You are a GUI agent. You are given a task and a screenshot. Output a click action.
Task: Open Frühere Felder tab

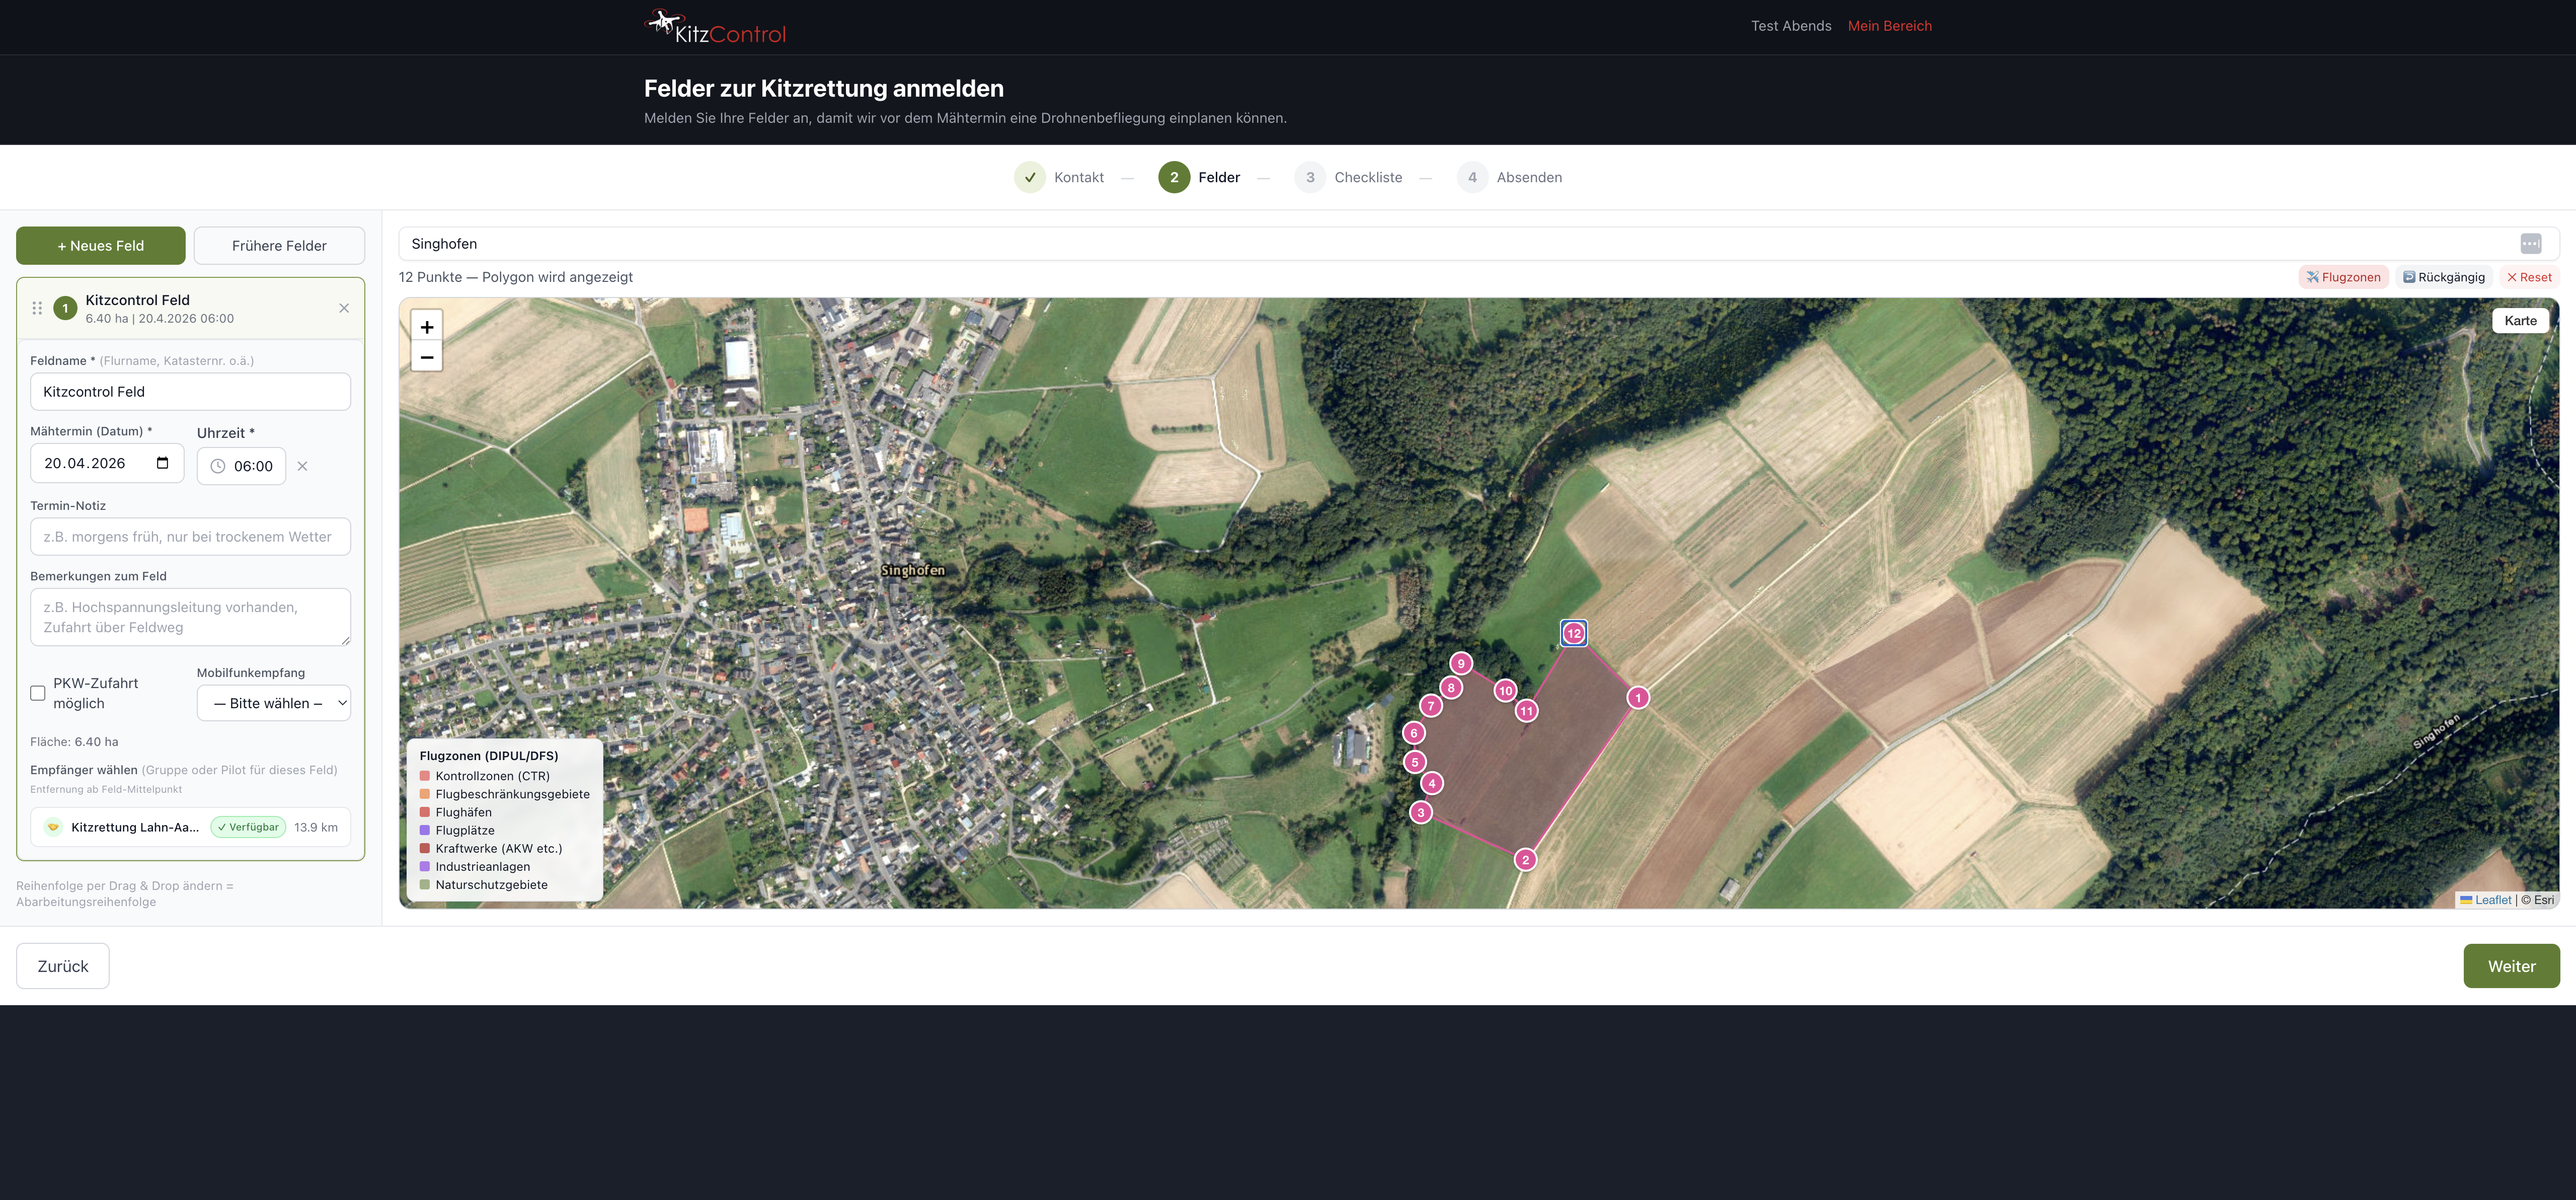coord(279,246)
